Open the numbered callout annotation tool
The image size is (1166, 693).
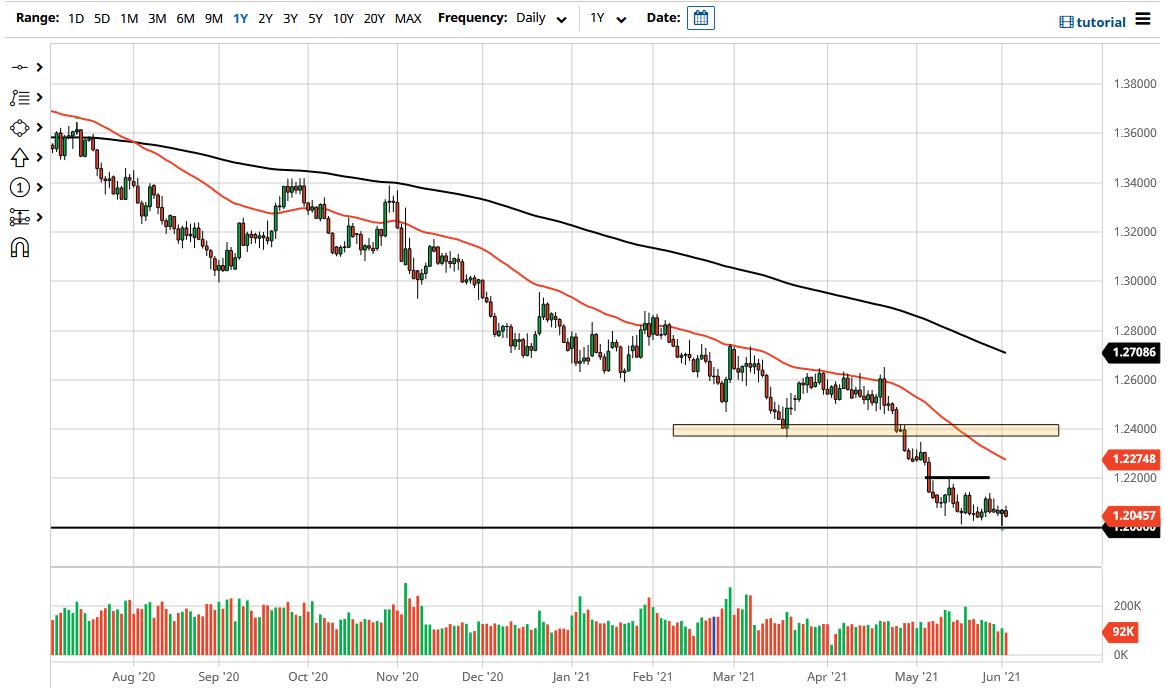[20, 187]
